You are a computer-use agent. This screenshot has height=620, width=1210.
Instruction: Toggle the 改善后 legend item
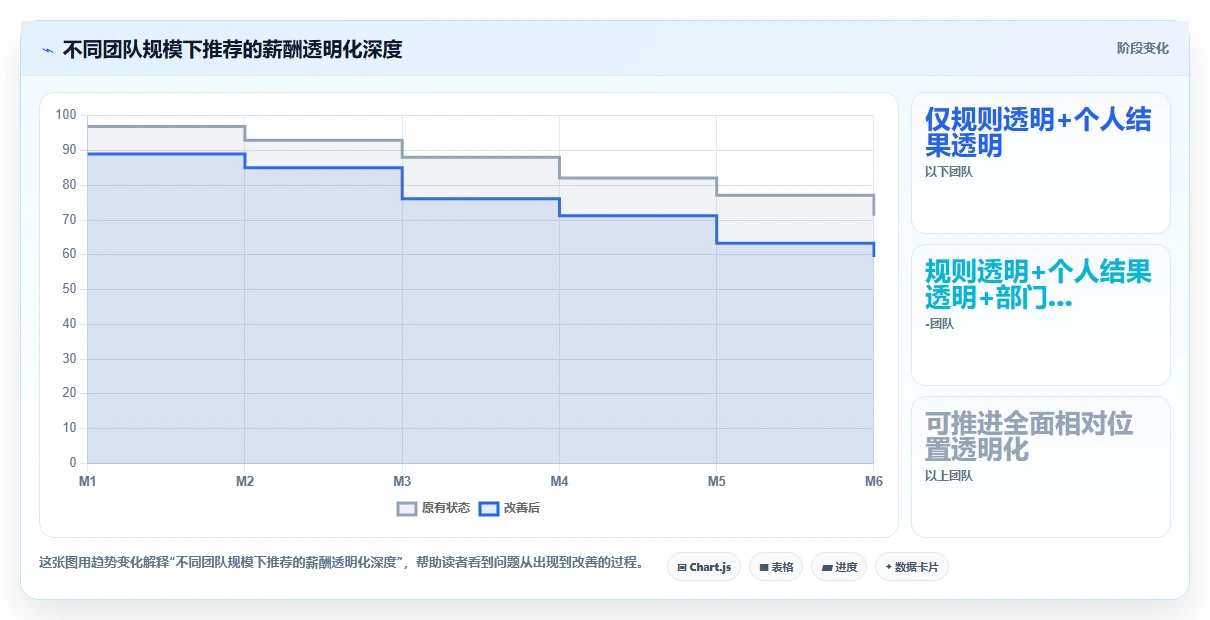pyautogui.click(x=509, y=508)
